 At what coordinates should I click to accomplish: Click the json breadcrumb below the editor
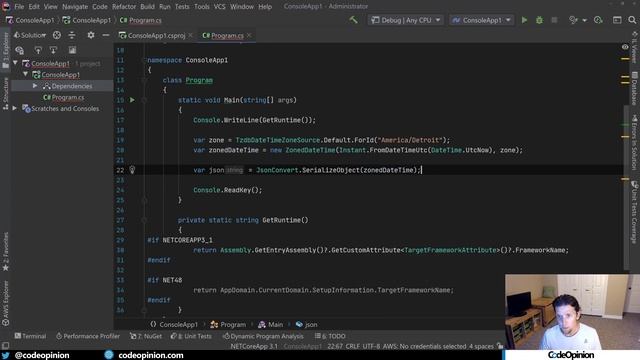tap(306, 325)
